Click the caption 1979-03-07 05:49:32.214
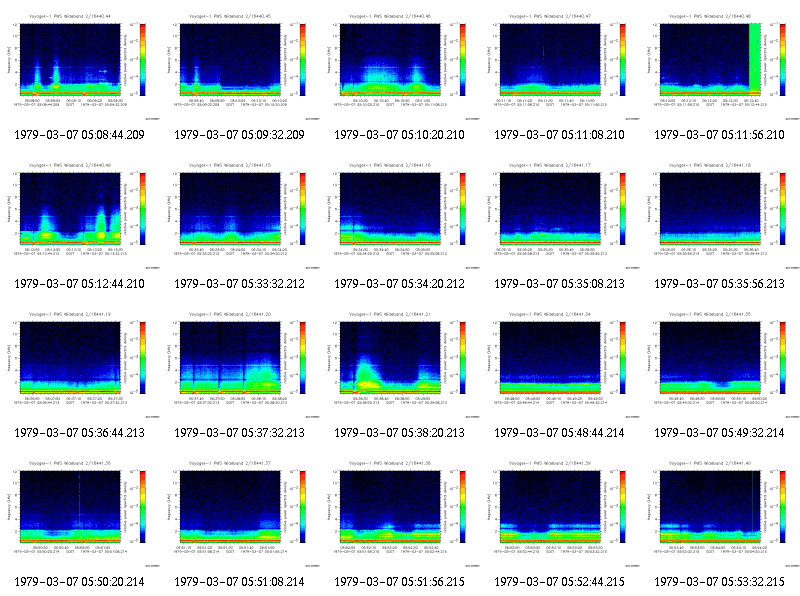This screenshot has height=596, width=800. (x=719, y=433)
